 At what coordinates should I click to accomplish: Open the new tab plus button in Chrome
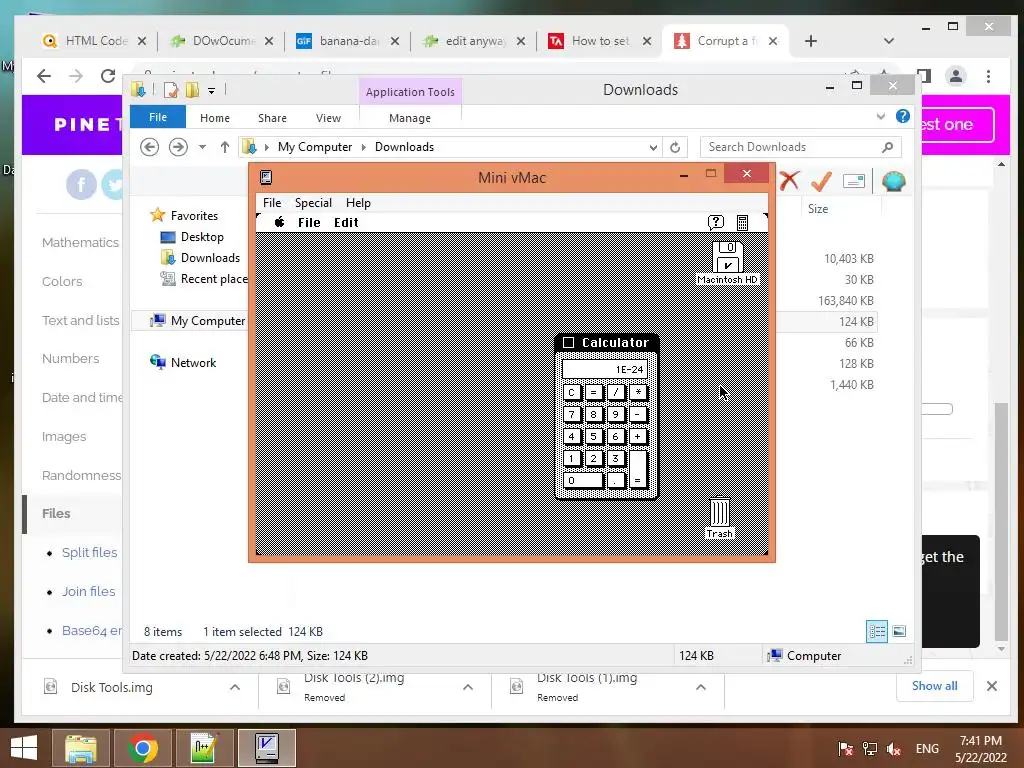[810, 41]
